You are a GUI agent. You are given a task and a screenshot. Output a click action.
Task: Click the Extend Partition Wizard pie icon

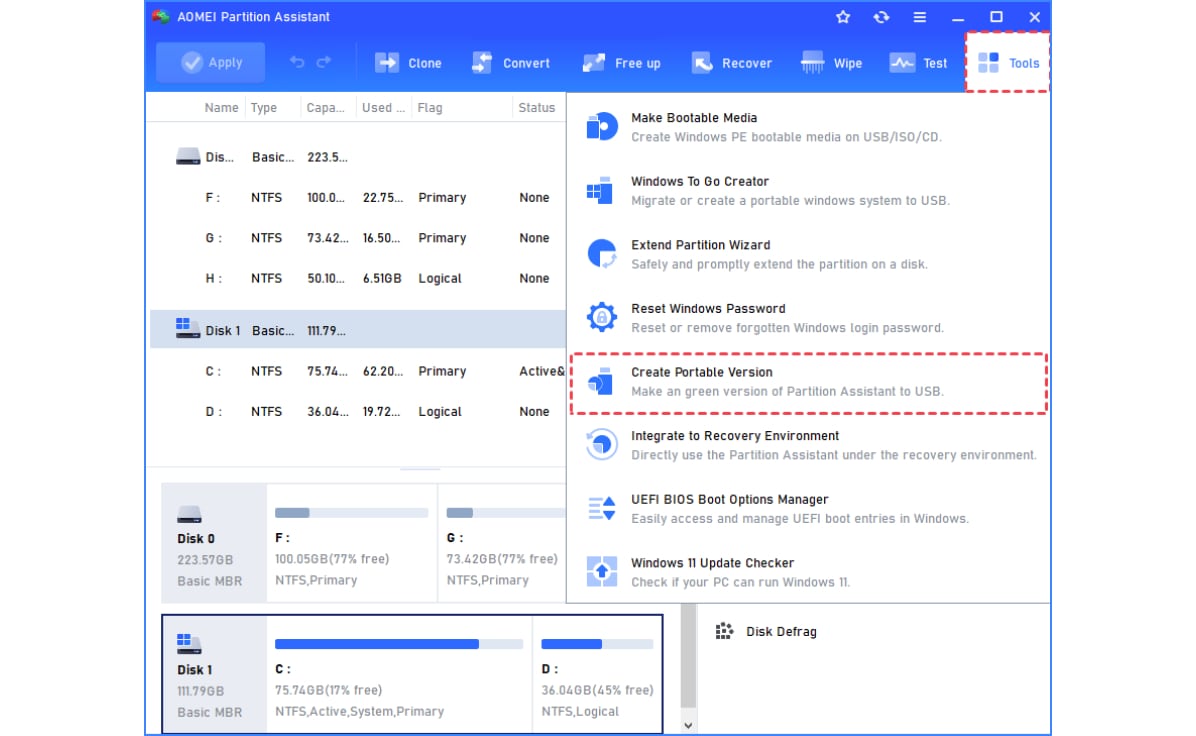(x=602, y=254)
